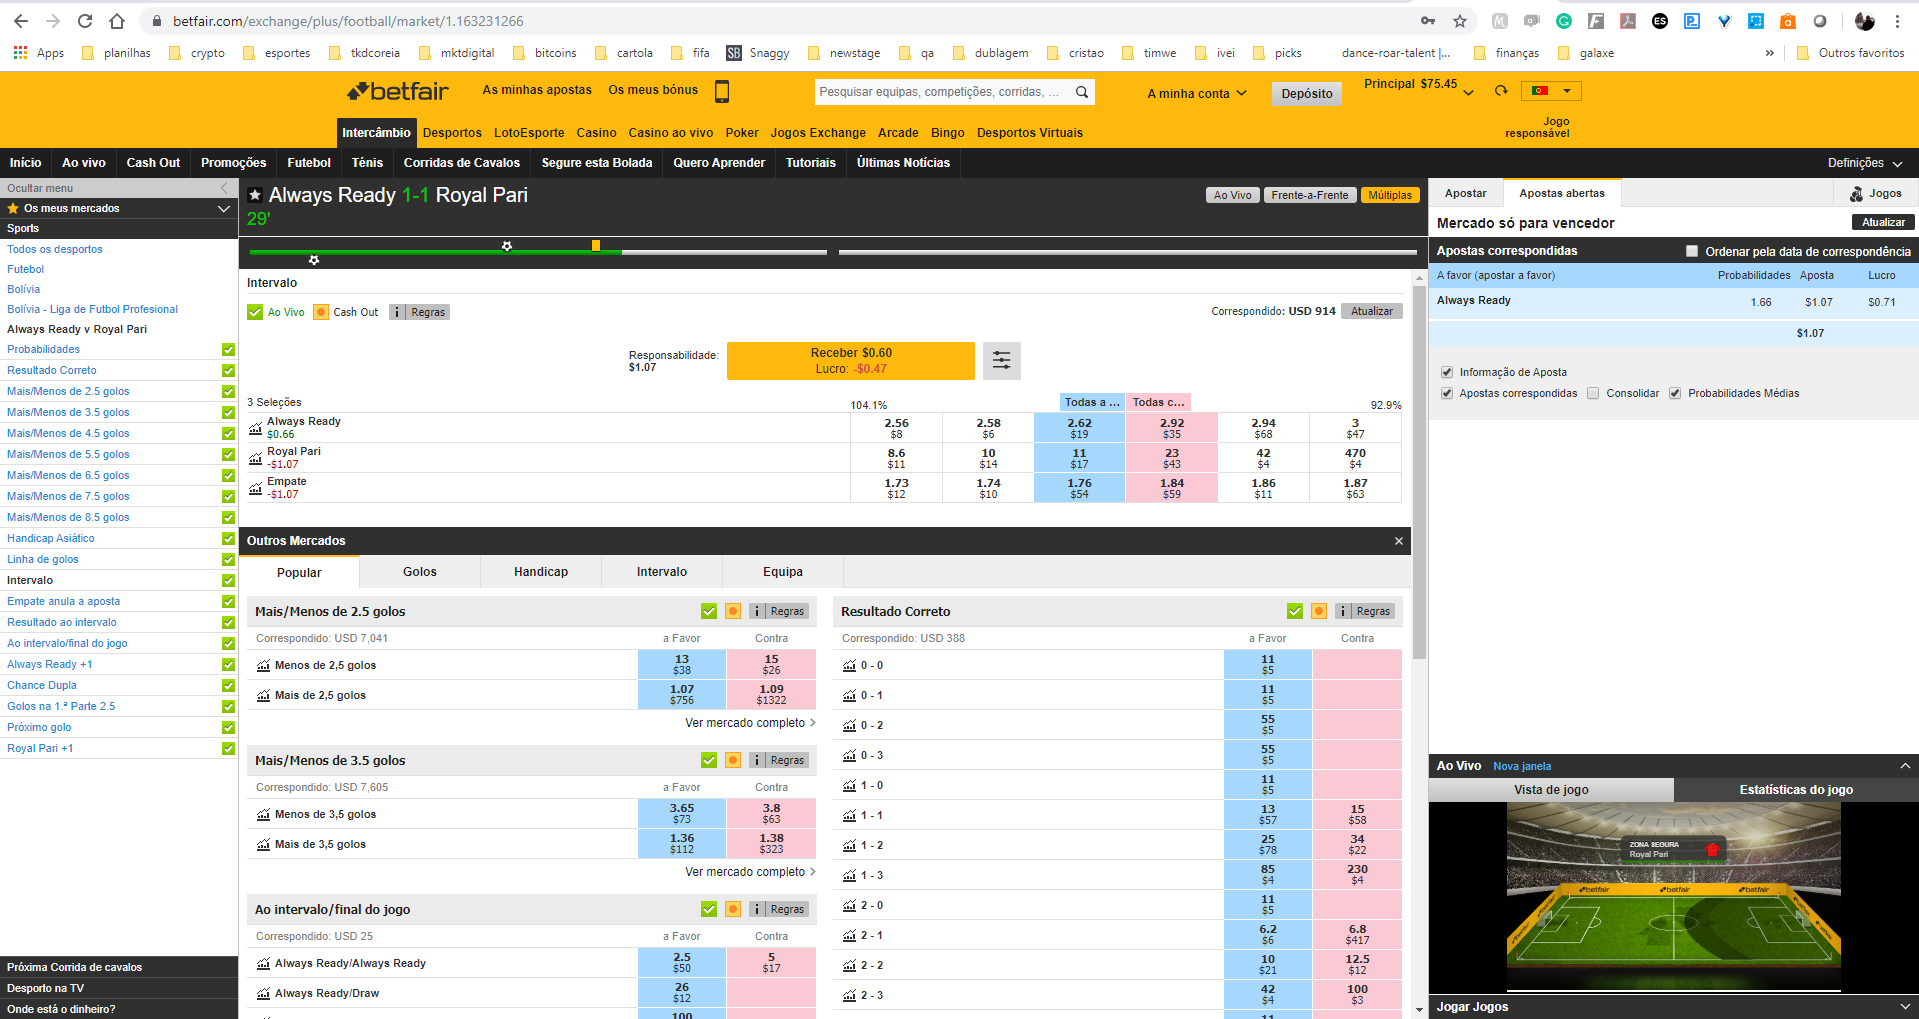Click orange cash out icon in Mais/Menos 3.5
Image resolution: width=1919 pixels, height=1019 pixels.
733,760
